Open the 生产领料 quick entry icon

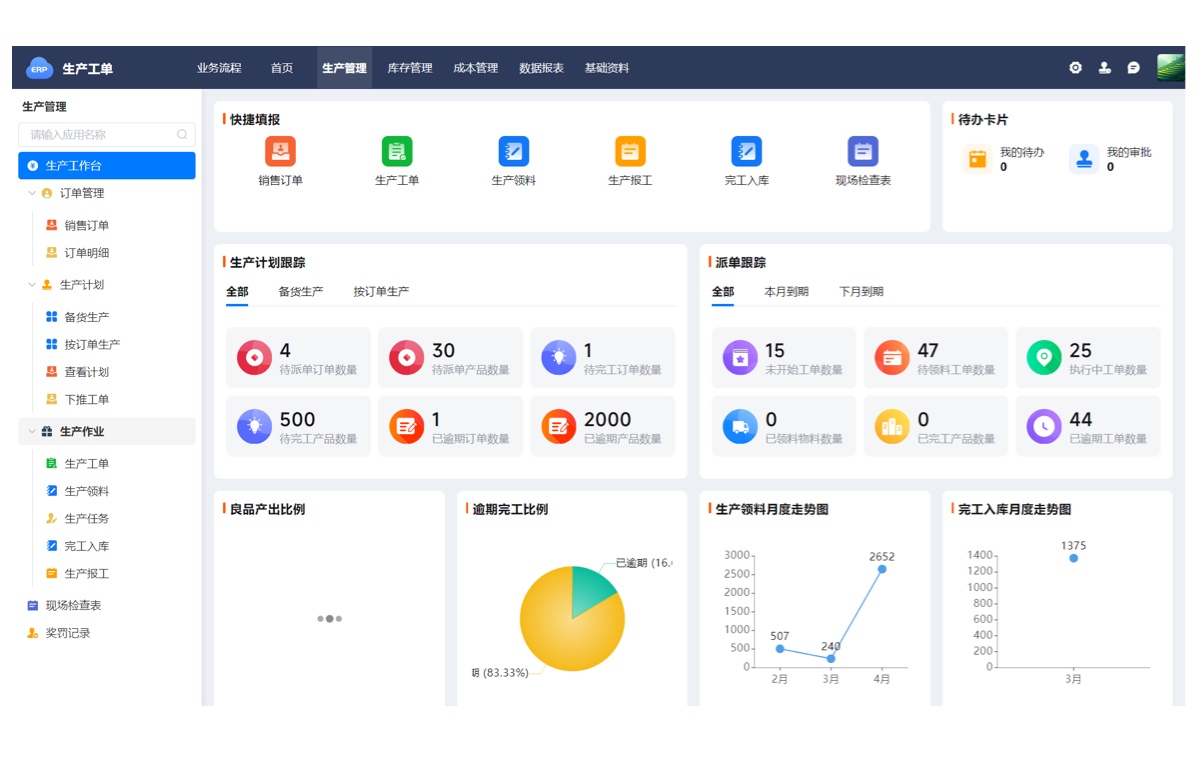point(513,152)
